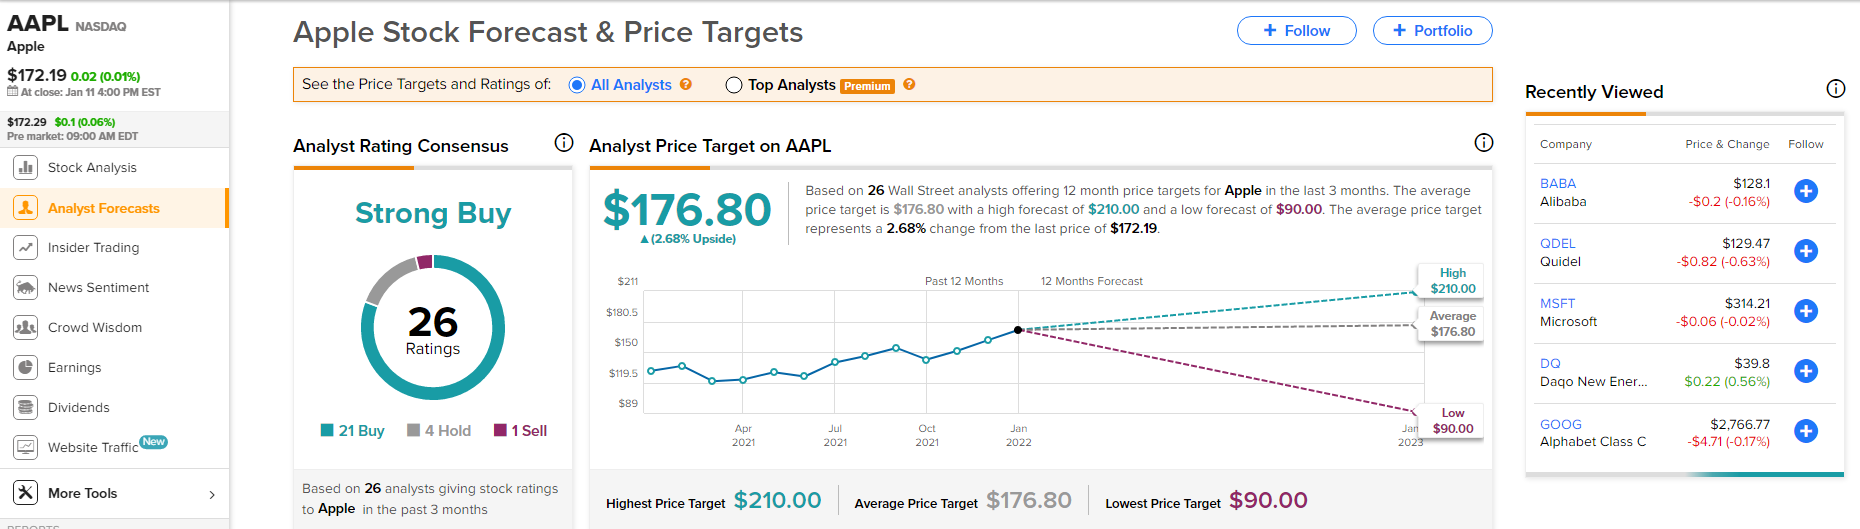Open the DQ ticker link

pos(1550,363)
